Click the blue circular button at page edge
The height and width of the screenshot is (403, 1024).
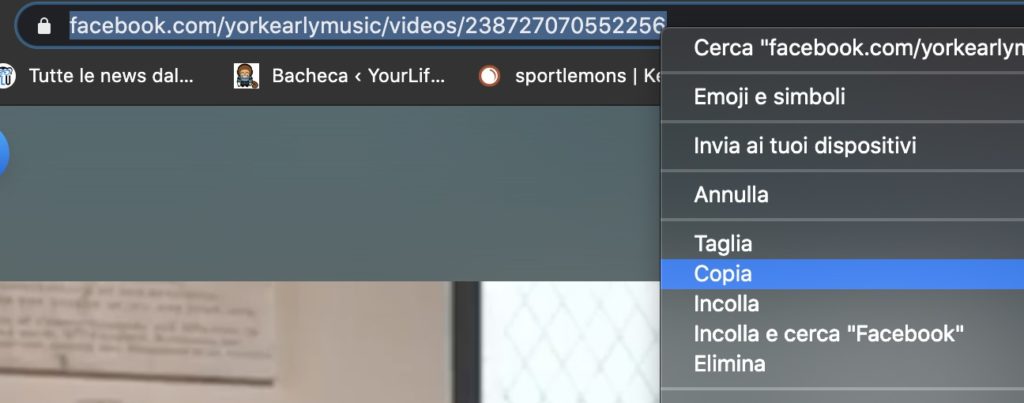click(3, 153)
